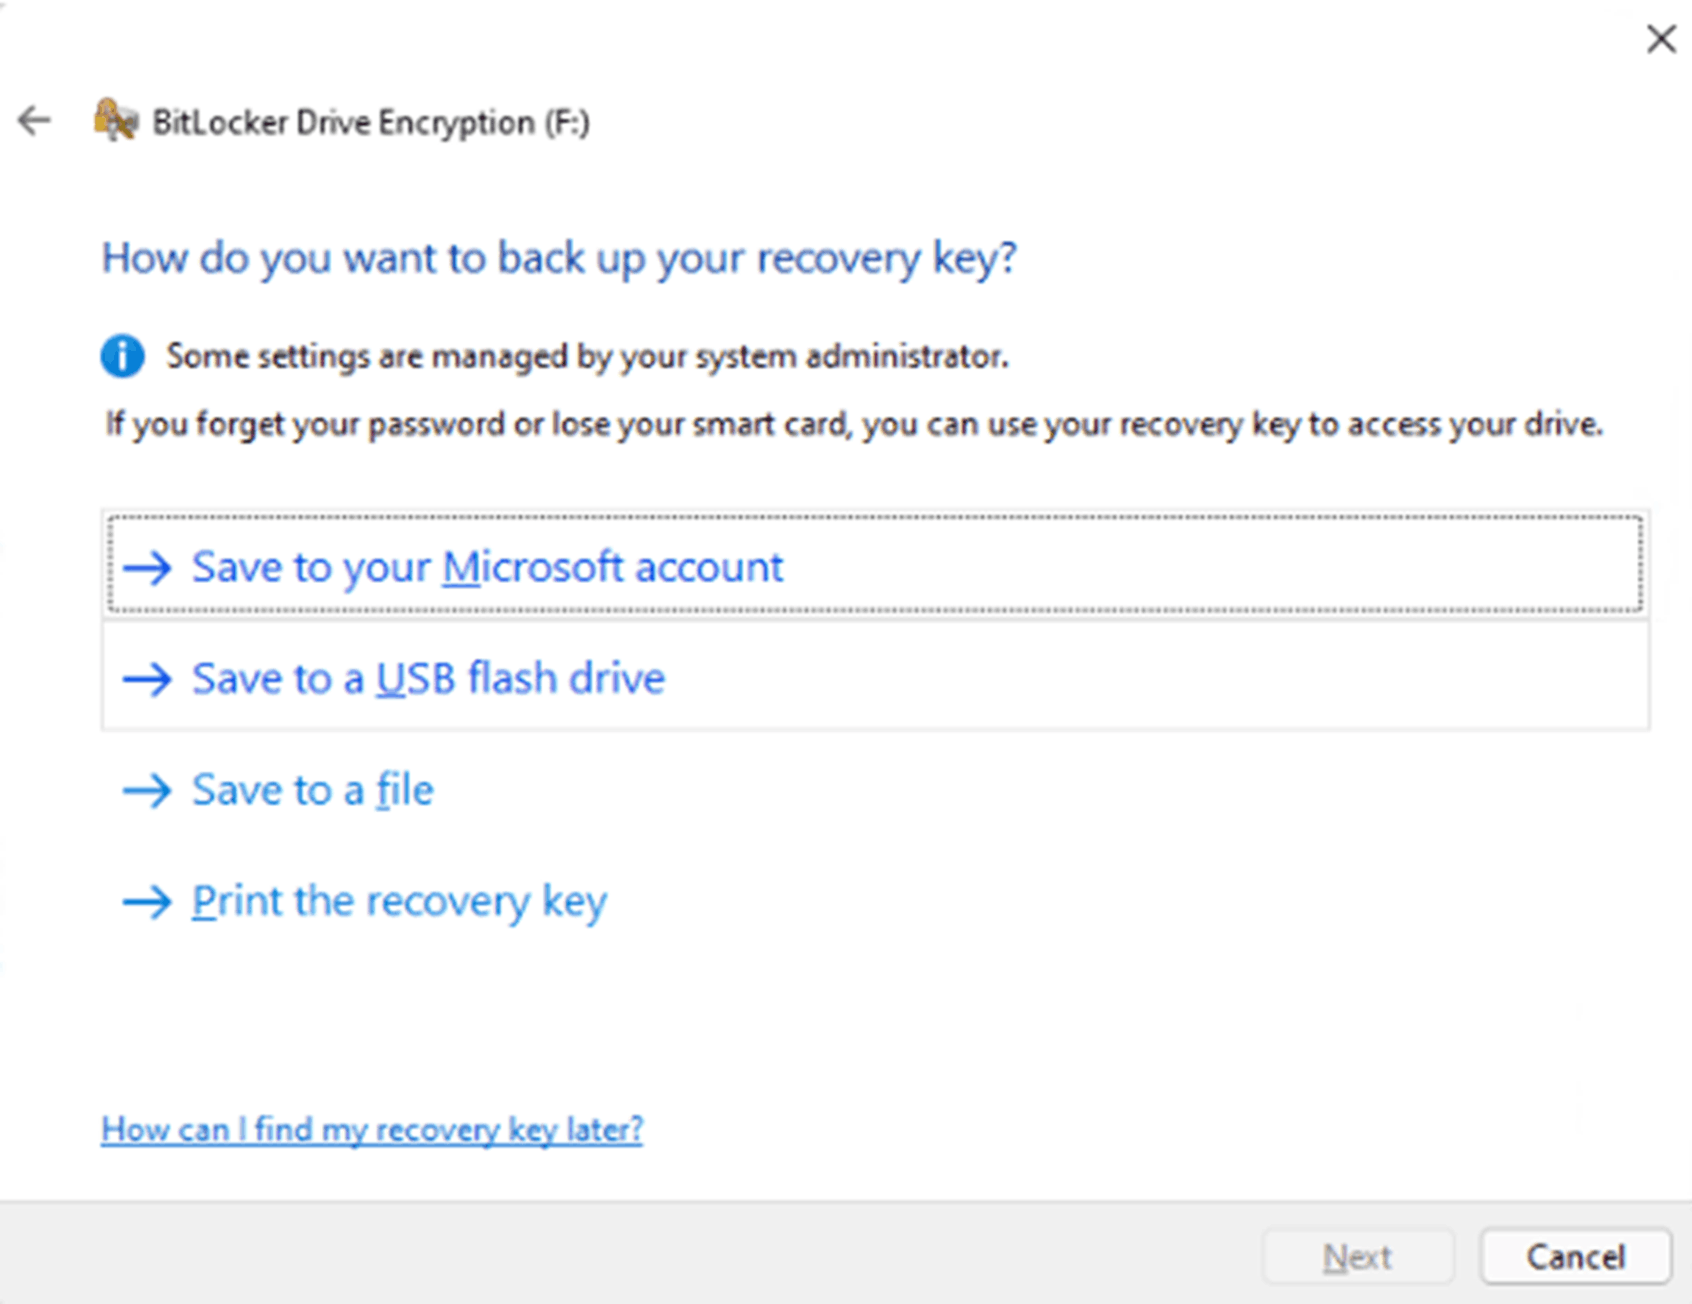Screen dimensions: 1692x1304
Task: Click the blue information icon
Action: tap(121, 355)
